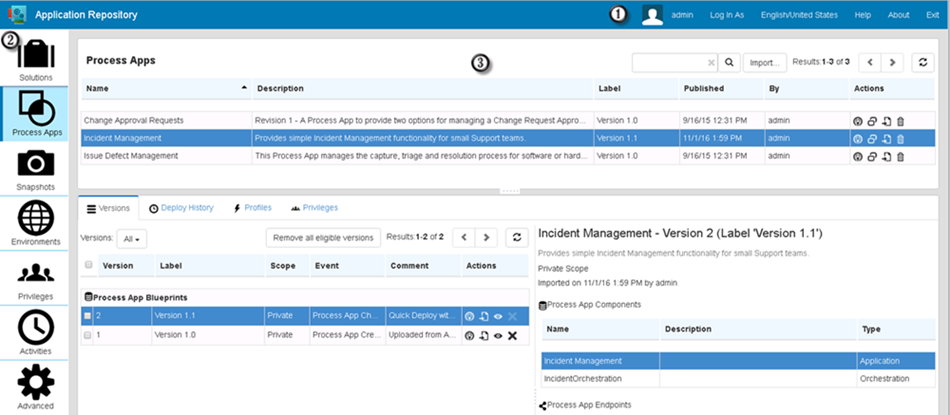
Task: View Version 1.0 with eye icon
Action: click(x=498, y=335)
